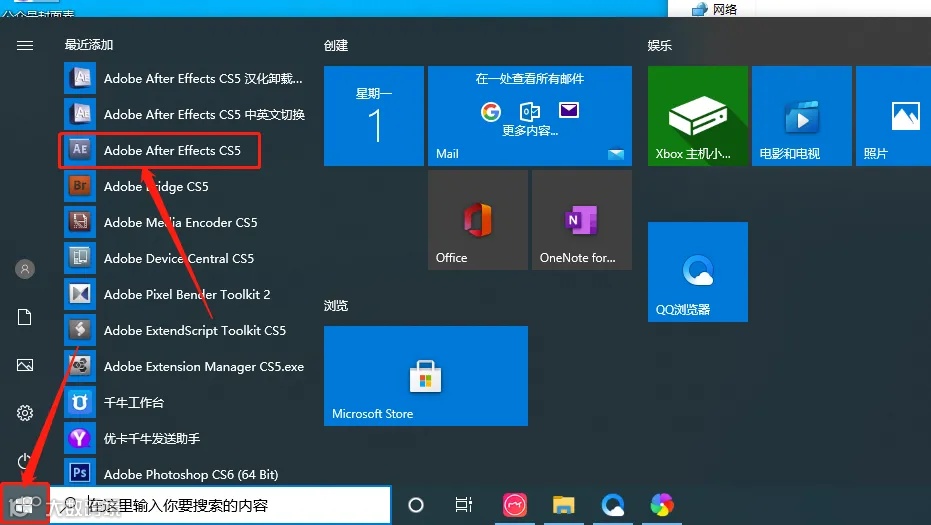Launch the QQ浏览器 tile

698,272
